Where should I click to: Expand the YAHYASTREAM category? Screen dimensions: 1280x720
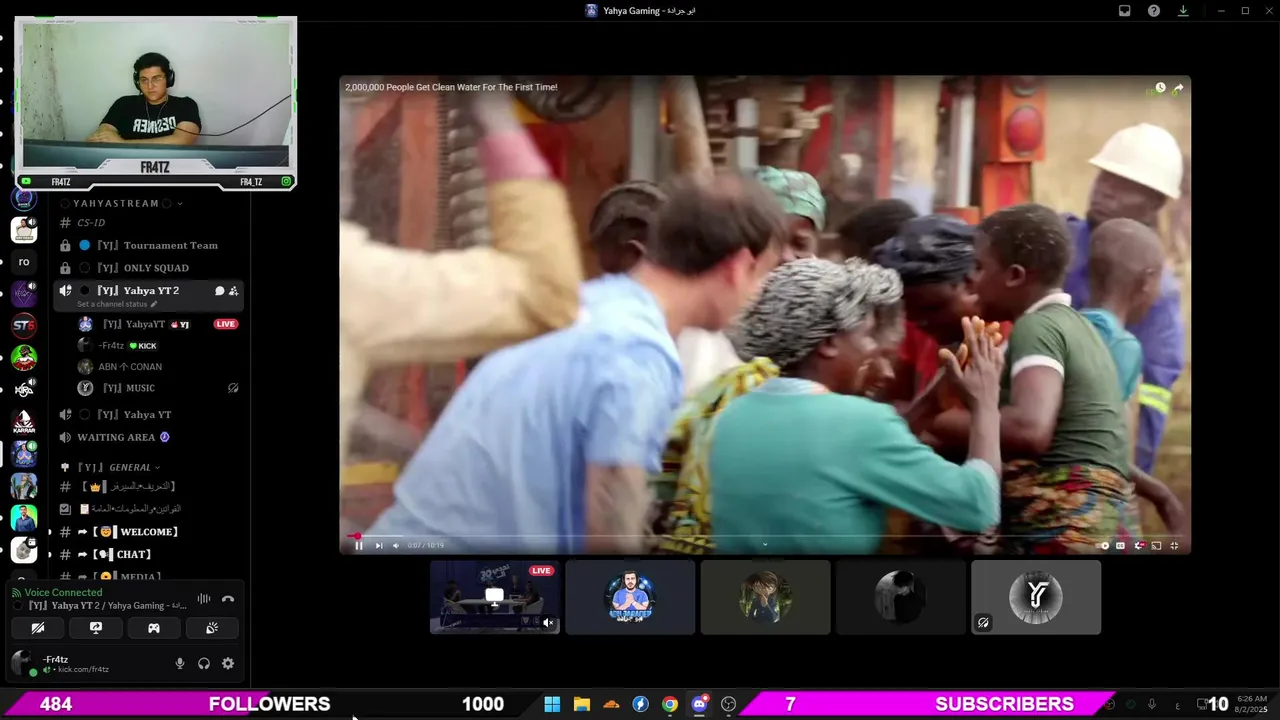[121, 203]
